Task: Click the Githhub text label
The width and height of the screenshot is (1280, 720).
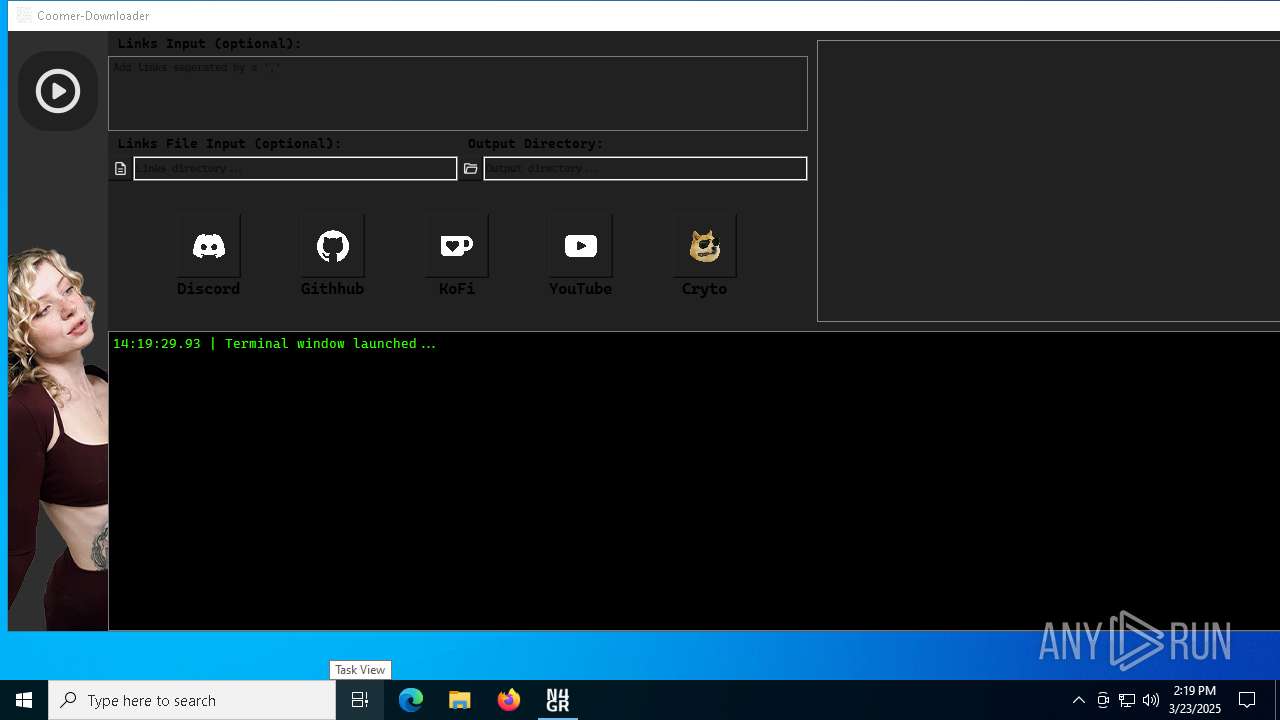Action: [332, 289]
